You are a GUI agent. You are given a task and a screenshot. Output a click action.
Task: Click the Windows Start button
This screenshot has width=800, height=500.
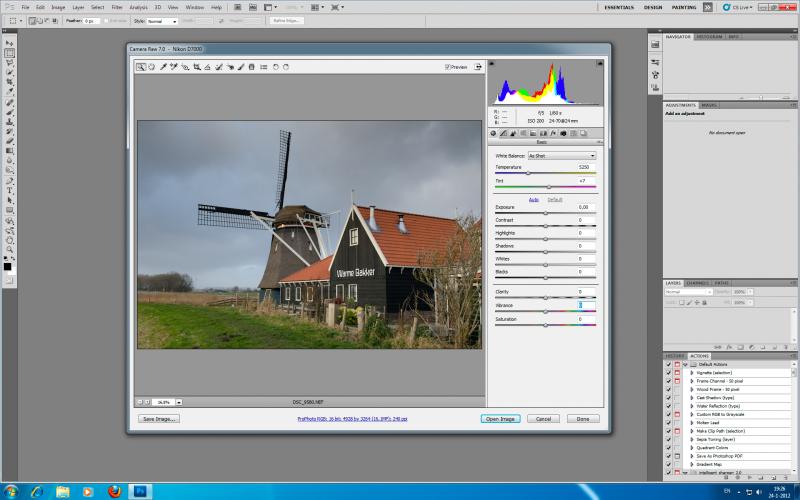click(10, 491)
